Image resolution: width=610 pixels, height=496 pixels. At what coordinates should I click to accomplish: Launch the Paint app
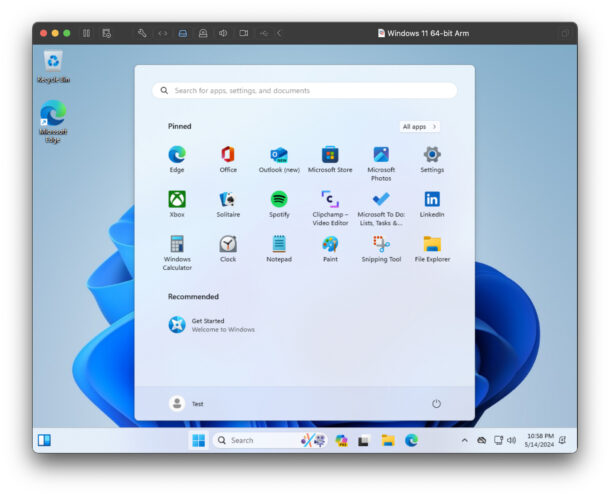330,249
